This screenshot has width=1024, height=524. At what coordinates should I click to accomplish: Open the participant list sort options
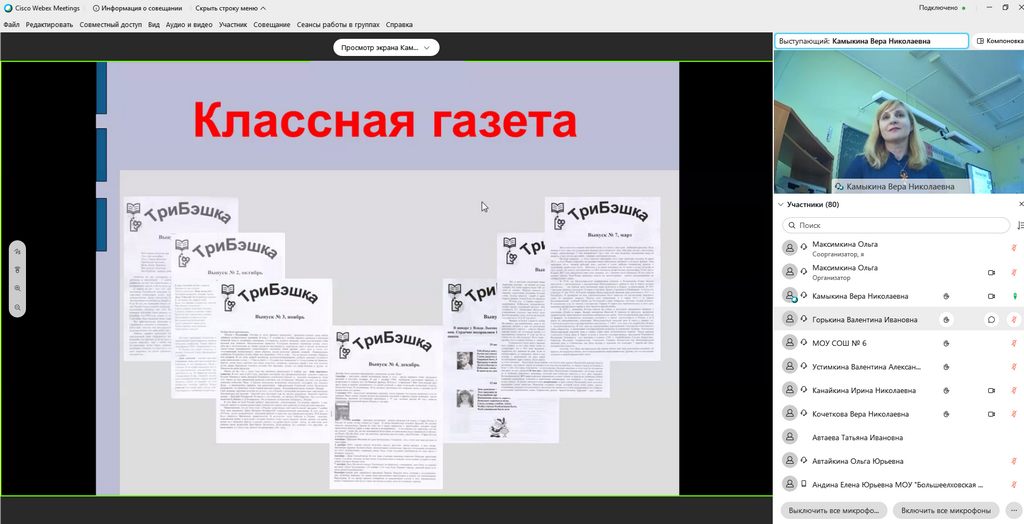pyautogui.click(x=1019, y=226)
